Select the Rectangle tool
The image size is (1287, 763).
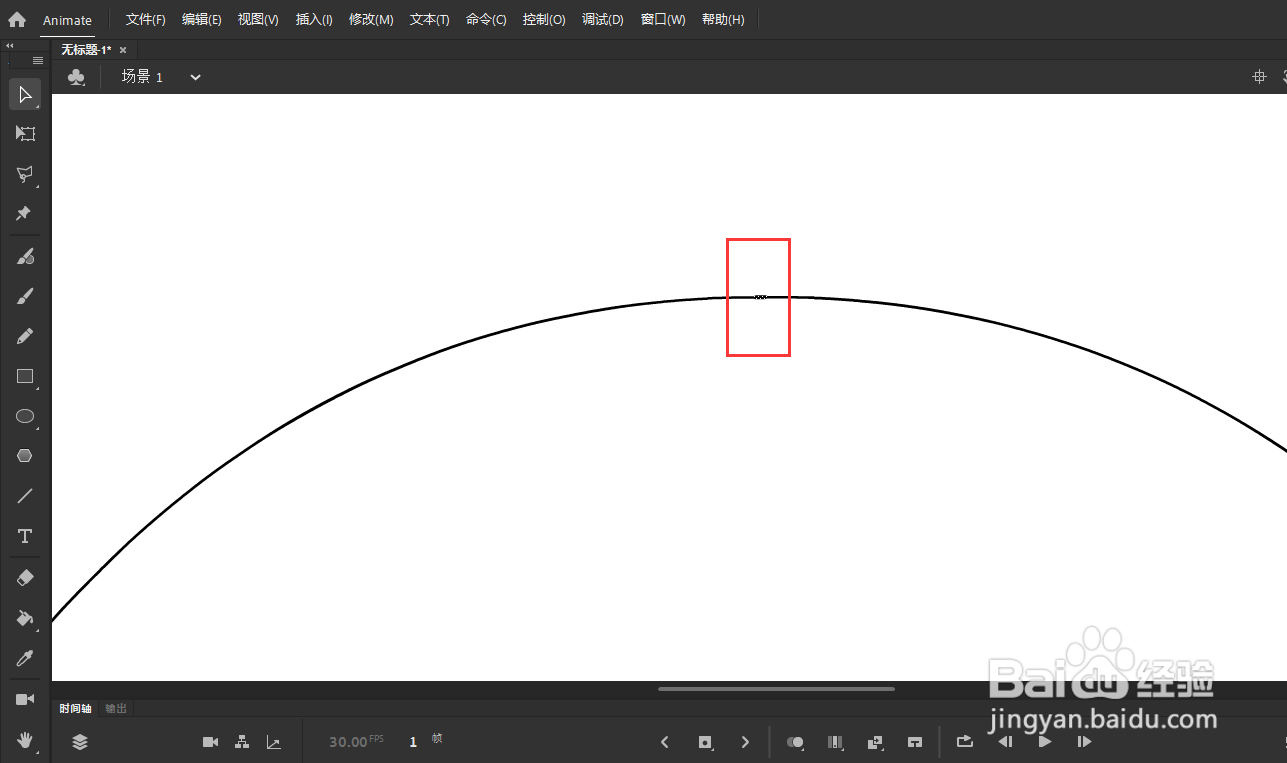click(x=25, y=377)
